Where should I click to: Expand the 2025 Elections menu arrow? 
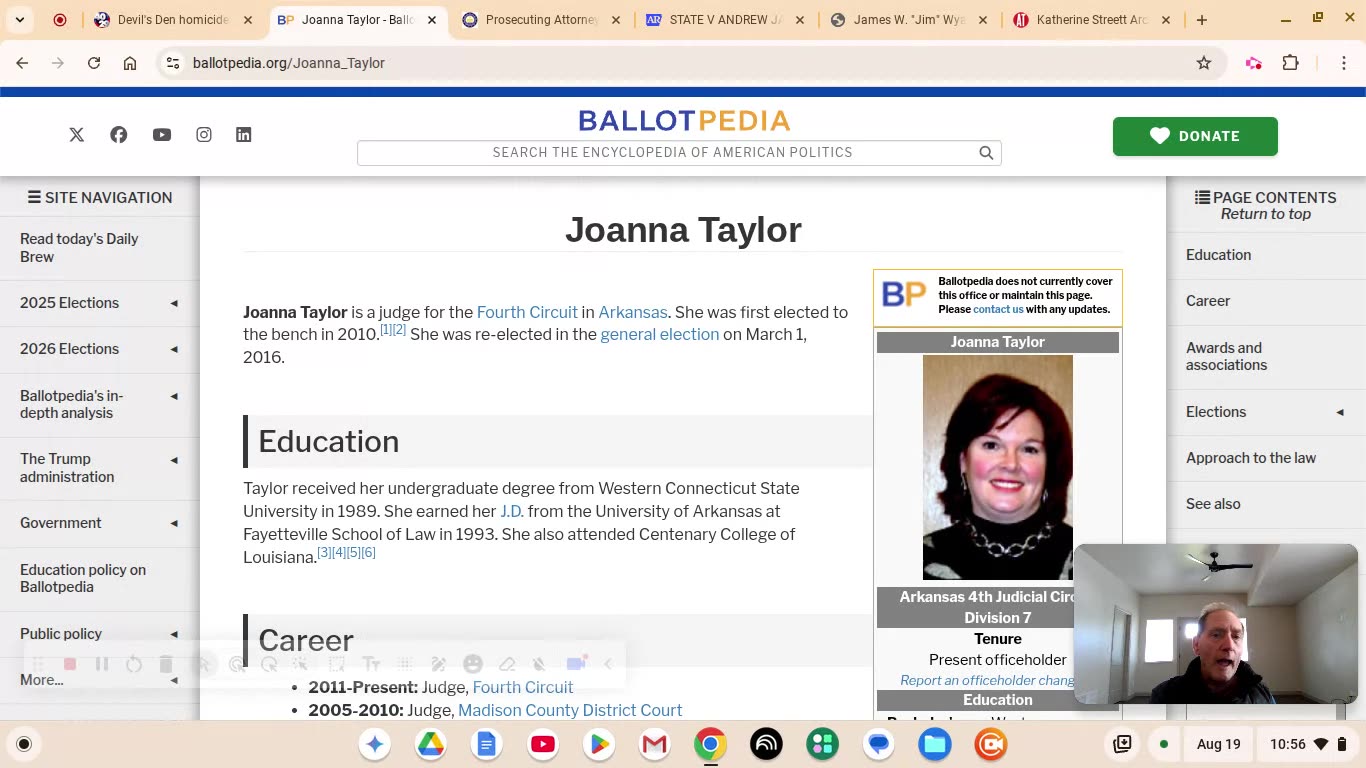coord(174,303)
